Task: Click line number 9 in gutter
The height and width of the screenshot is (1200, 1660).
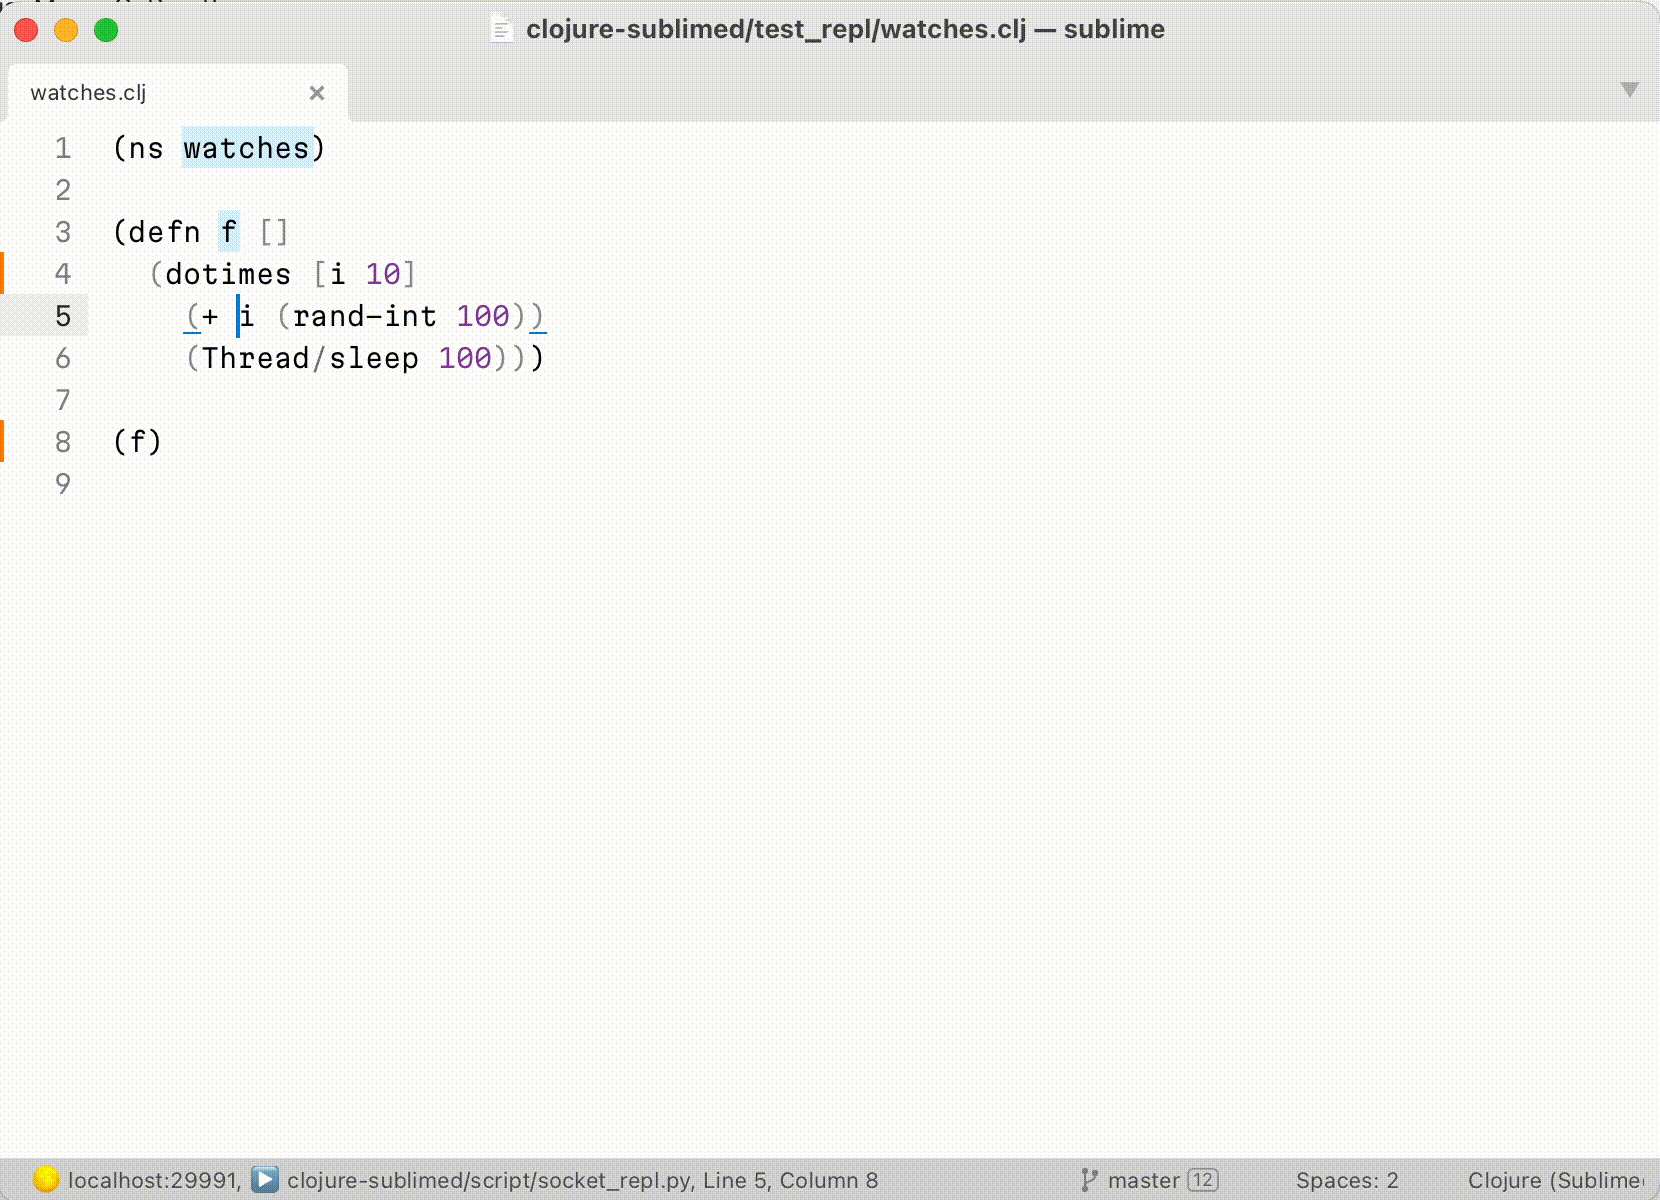Action: [x=63, y=484]
